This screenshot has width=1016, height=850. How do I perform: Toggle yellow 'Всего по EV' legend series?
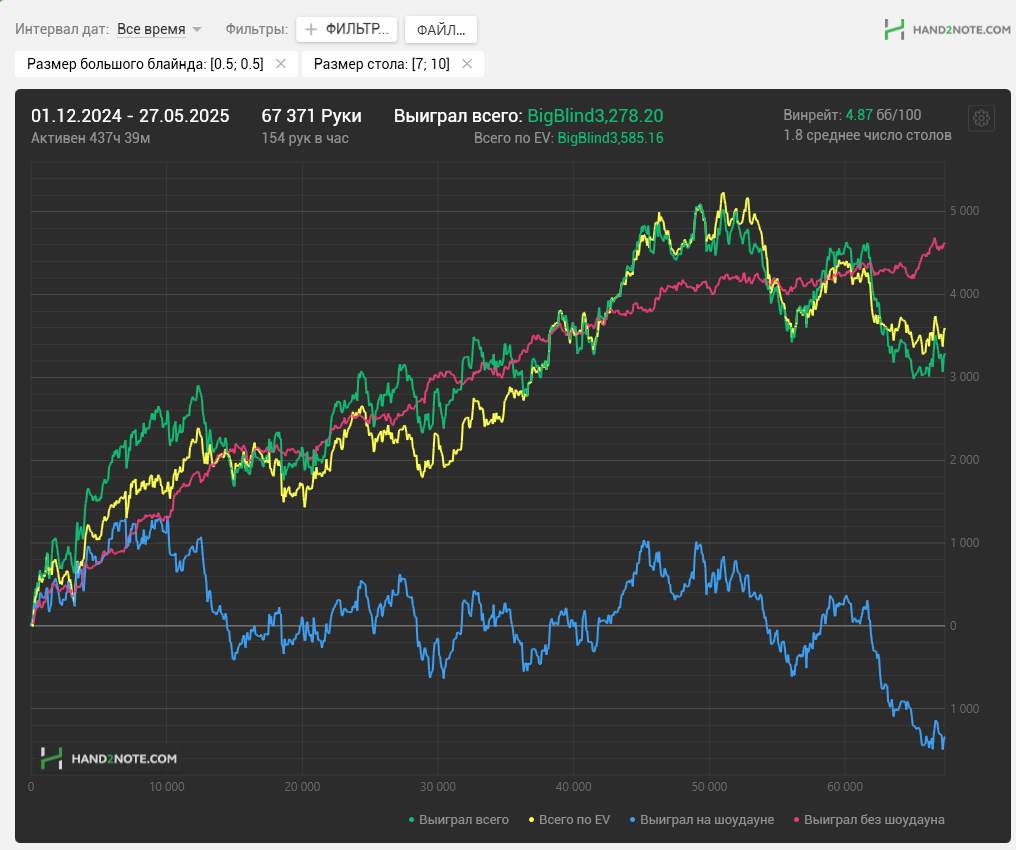coord(570,820)
